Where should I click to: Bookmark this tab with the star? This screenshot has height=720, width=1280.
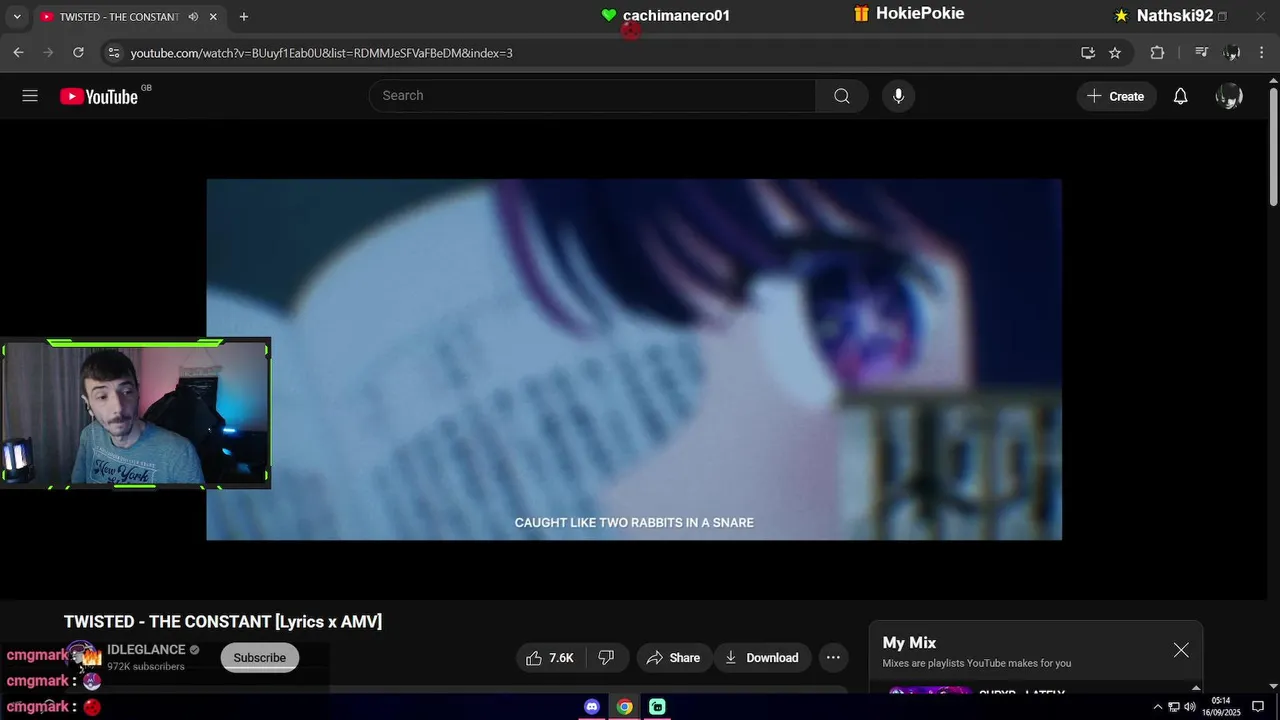pos(1115,53)
